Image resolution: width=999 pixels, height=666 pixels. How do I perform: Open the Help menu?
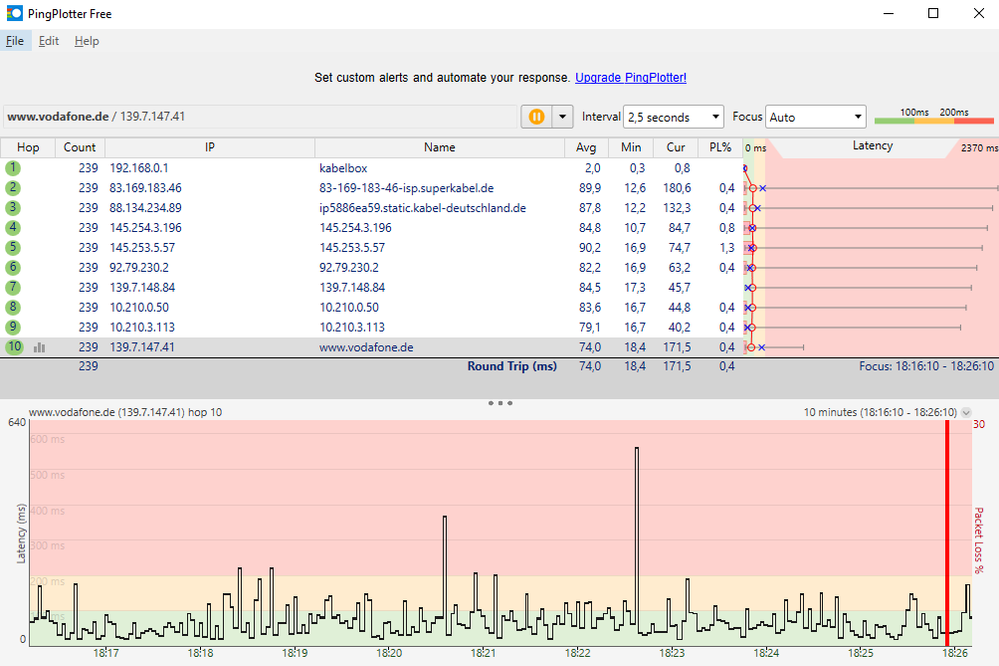point(87,41)
